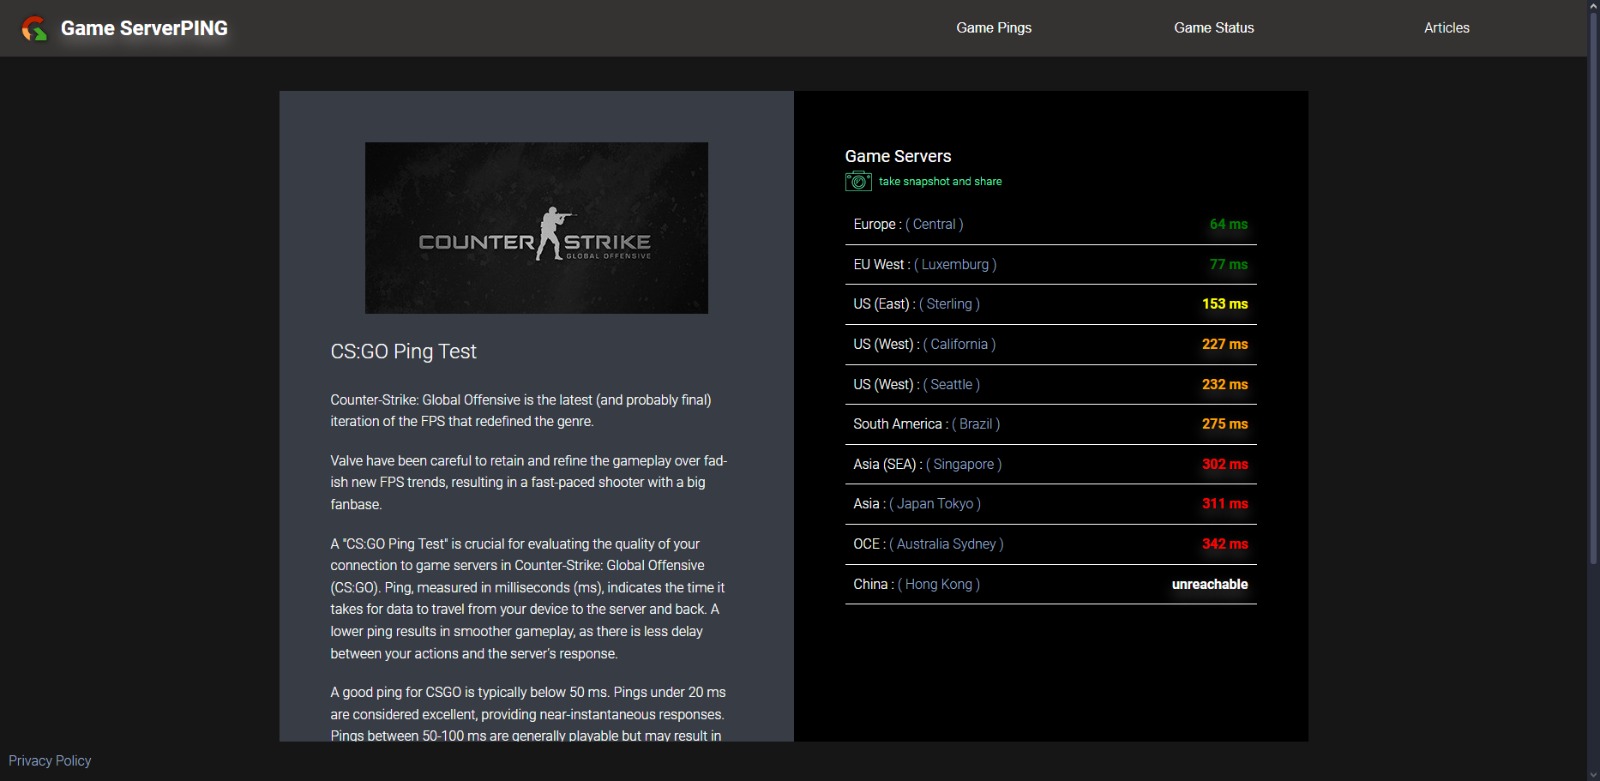Click the 153 ms ping value

pyautogui.click(x=1225, y=304)
